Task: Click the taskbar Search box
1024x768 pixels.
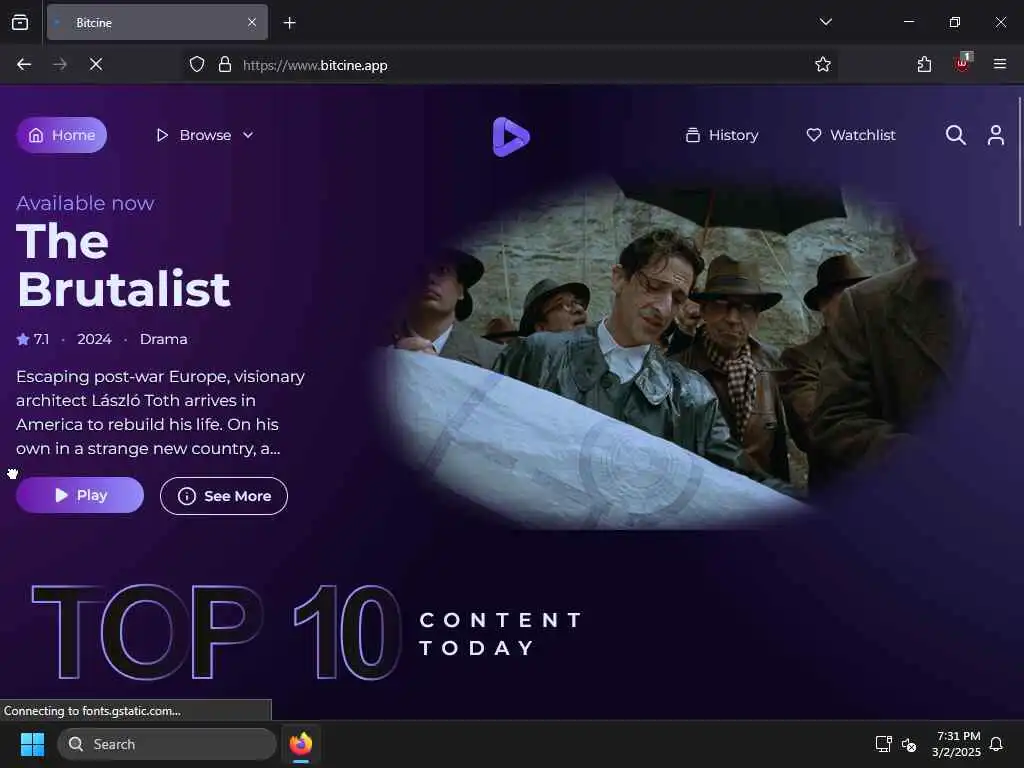Action: click(167, 744)
